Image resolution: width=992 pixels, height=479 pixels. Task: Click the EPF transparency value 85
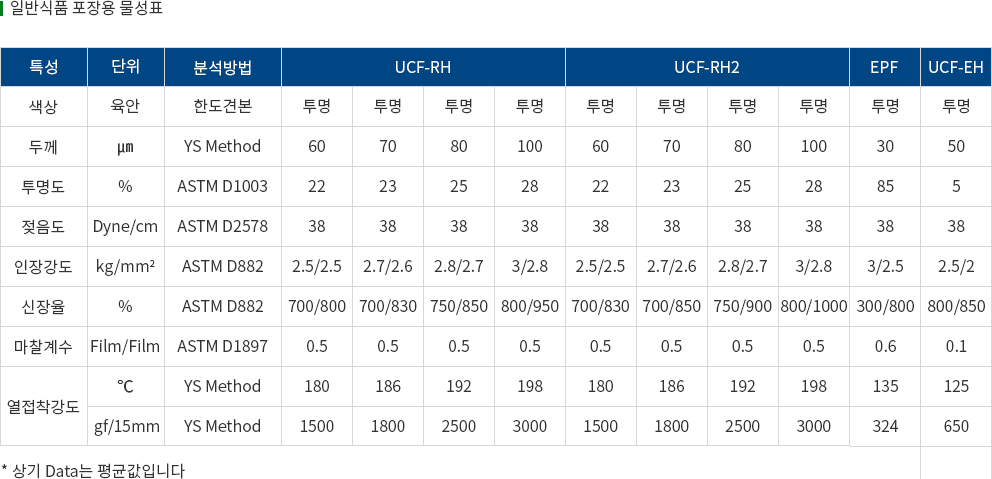click(884, 187)
